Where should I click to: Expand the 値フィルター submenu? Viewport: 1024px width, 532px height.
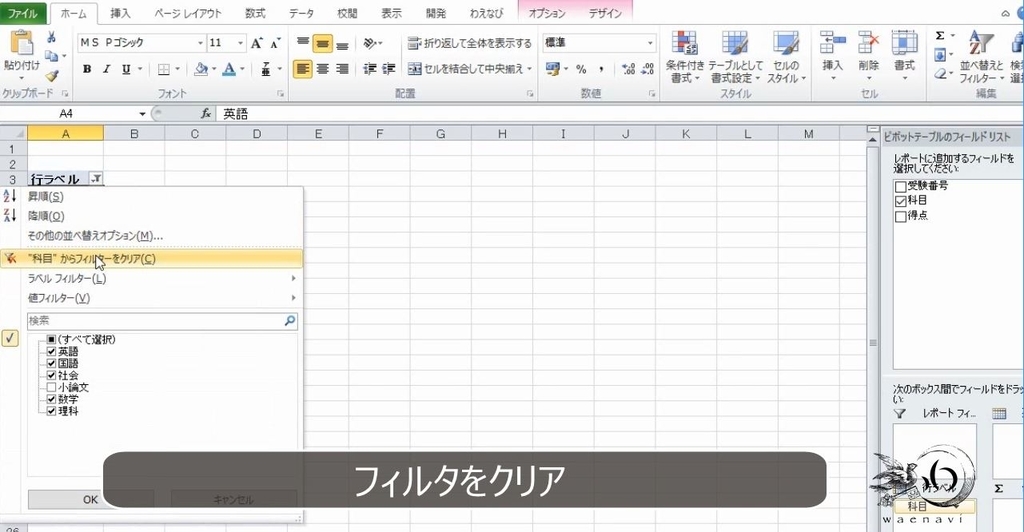coord(152,298)
